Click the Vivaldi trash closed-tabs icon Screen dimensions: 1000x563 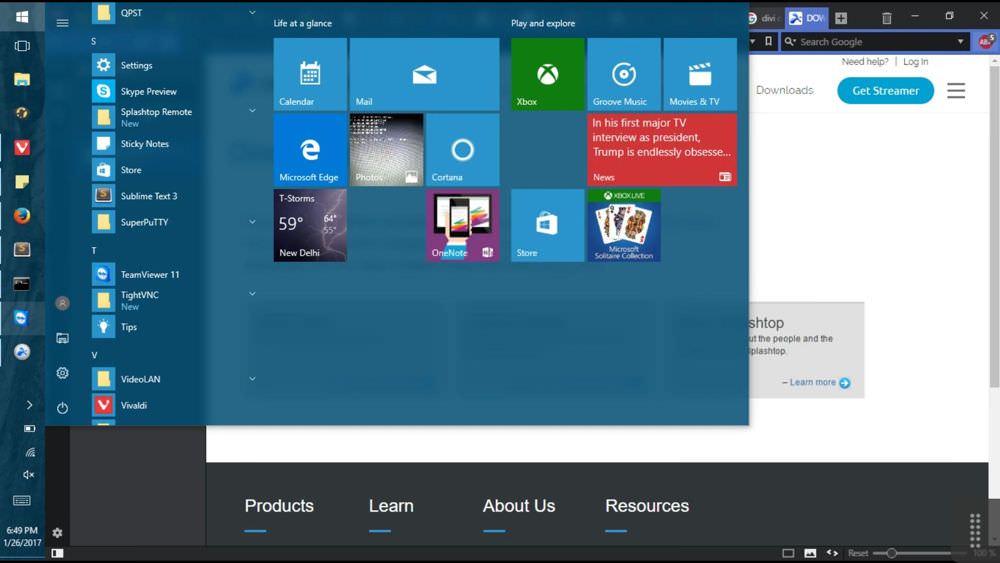(886, 18)
